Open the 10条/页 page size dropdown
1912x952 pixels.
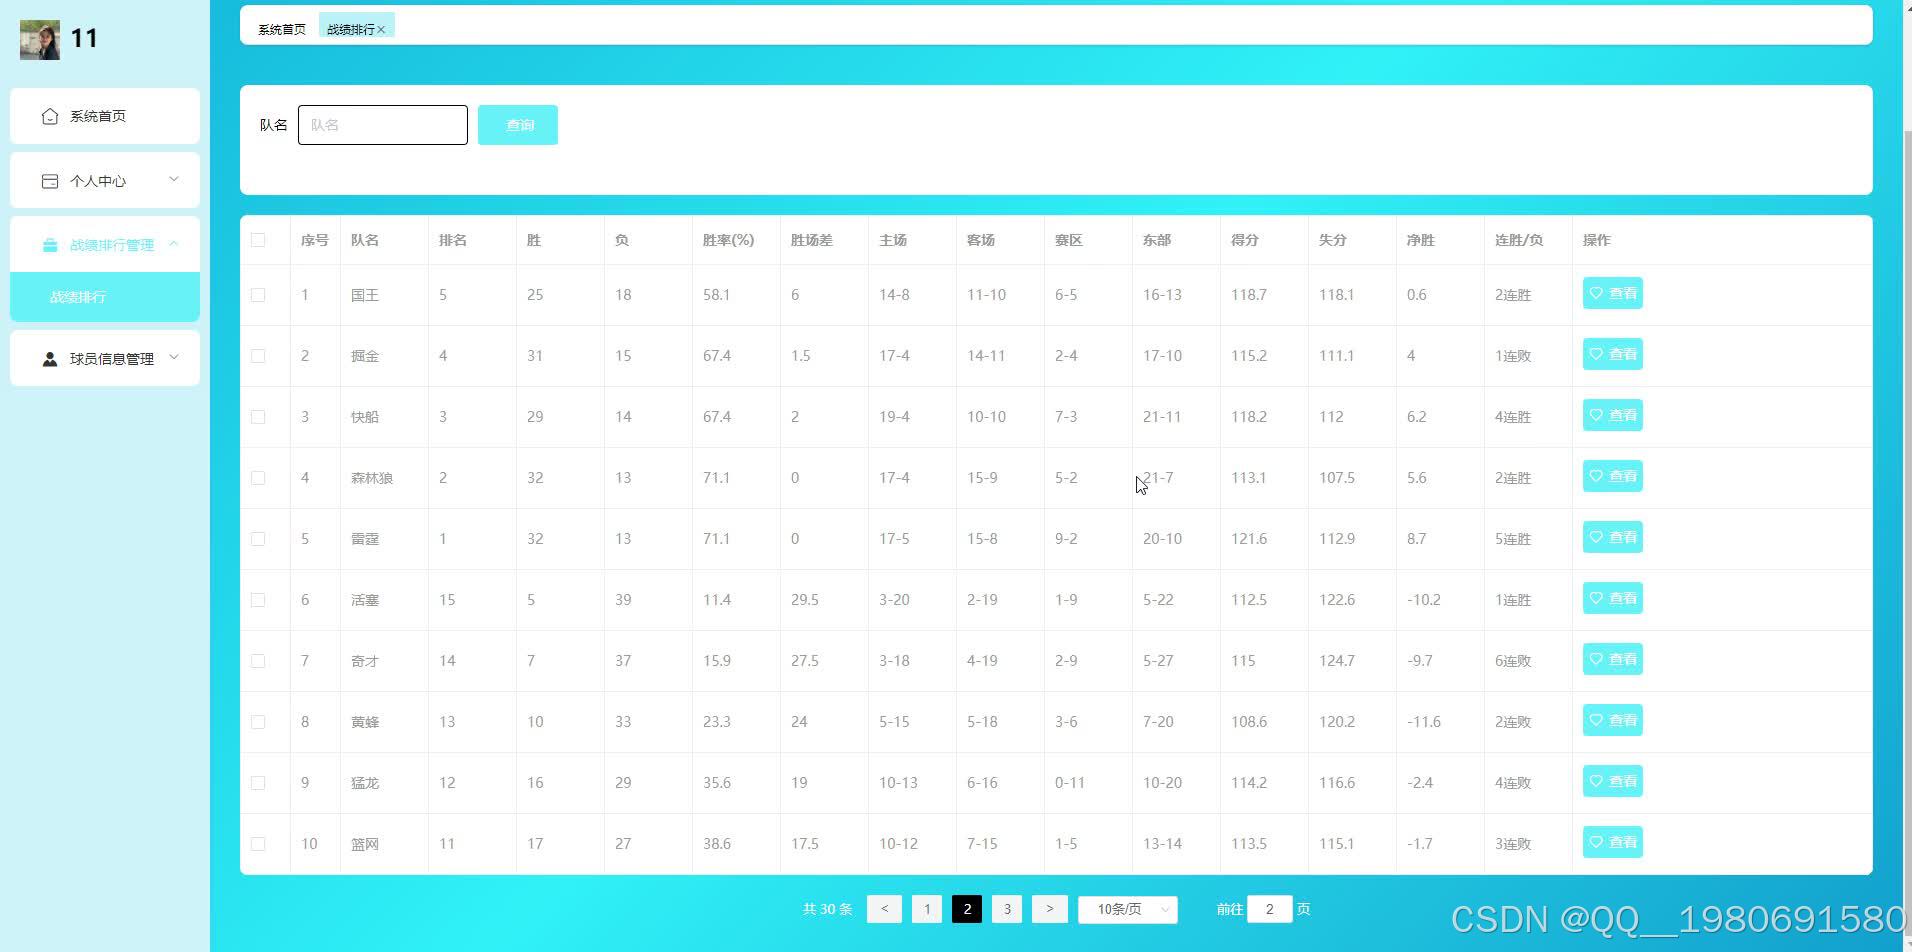[1128, 909]
